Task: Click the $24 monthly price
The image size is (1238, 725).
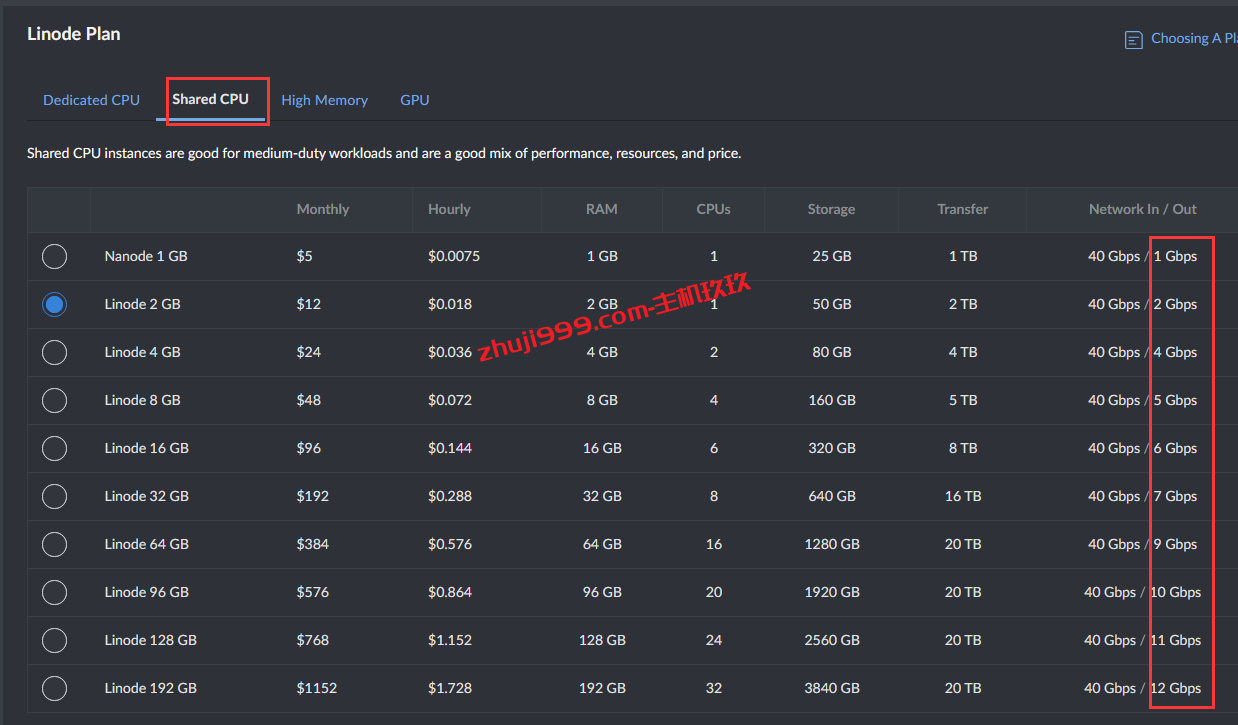Action: pyautogui.click(x=309, y=352)
